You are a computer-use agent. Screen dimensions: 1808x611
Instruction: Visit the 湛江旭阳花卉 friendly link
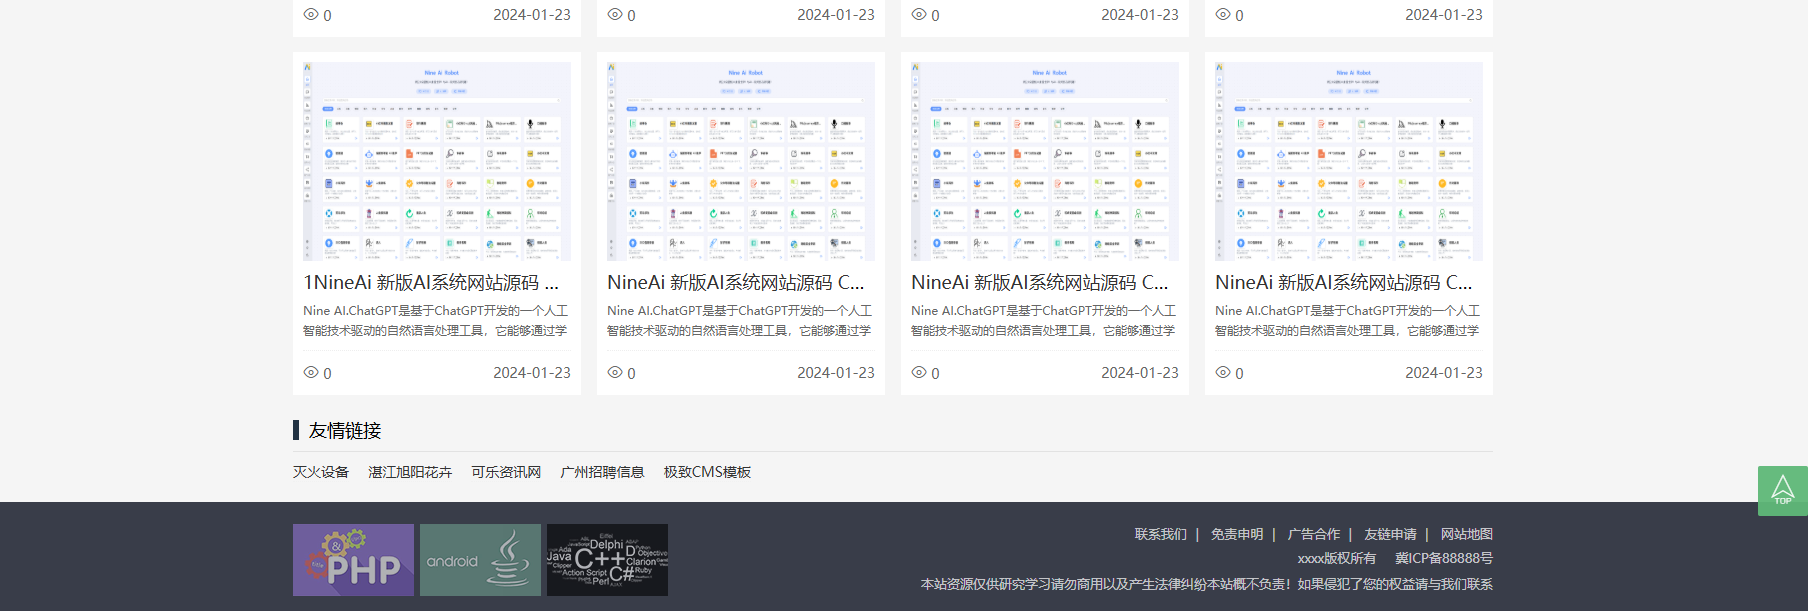tap(410, 472)
